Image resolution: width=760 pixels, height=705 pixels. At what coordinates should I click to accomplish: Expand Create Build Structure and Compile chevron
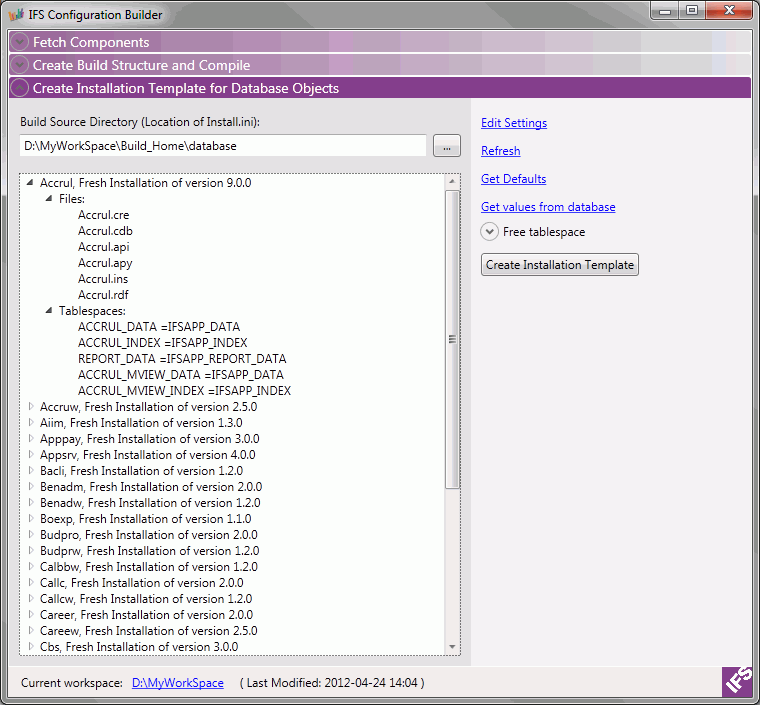click(19, 65)
